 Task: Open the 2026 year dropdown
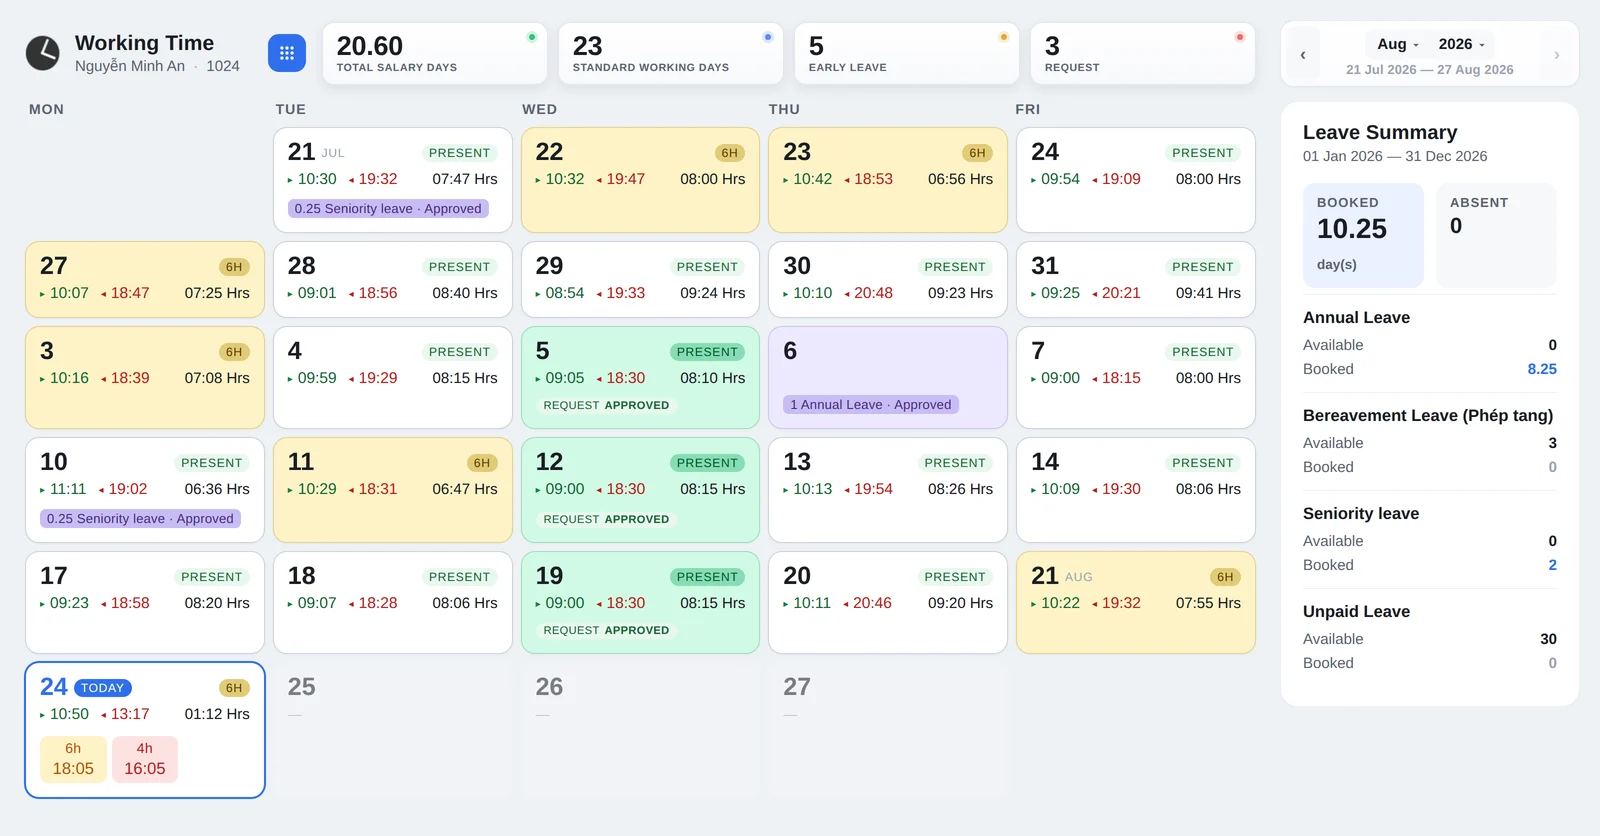1461,44
